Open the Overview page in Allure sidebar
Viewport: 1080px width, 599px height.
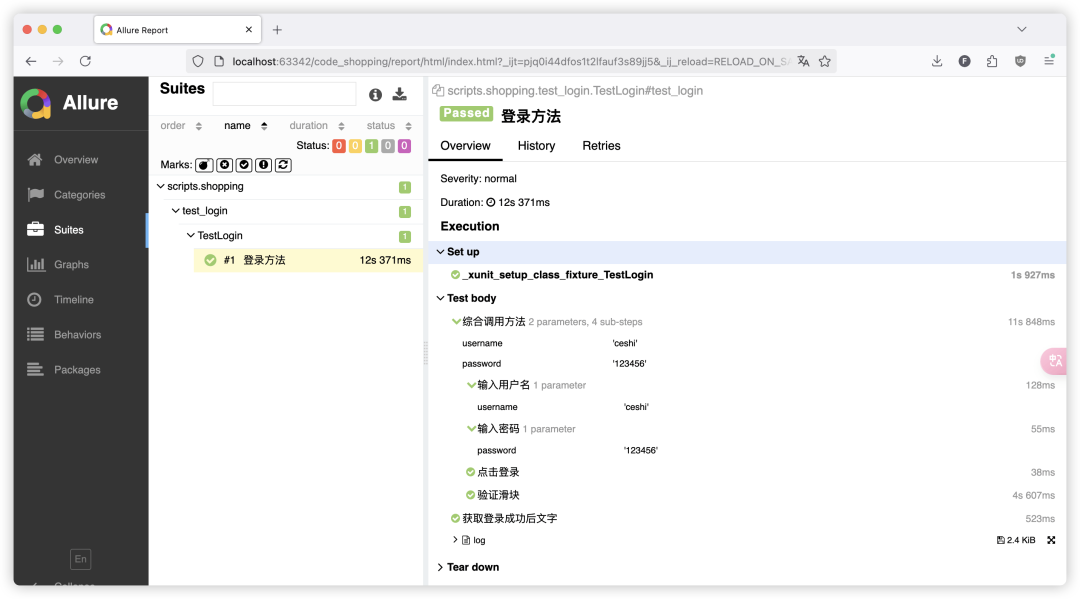76,160
